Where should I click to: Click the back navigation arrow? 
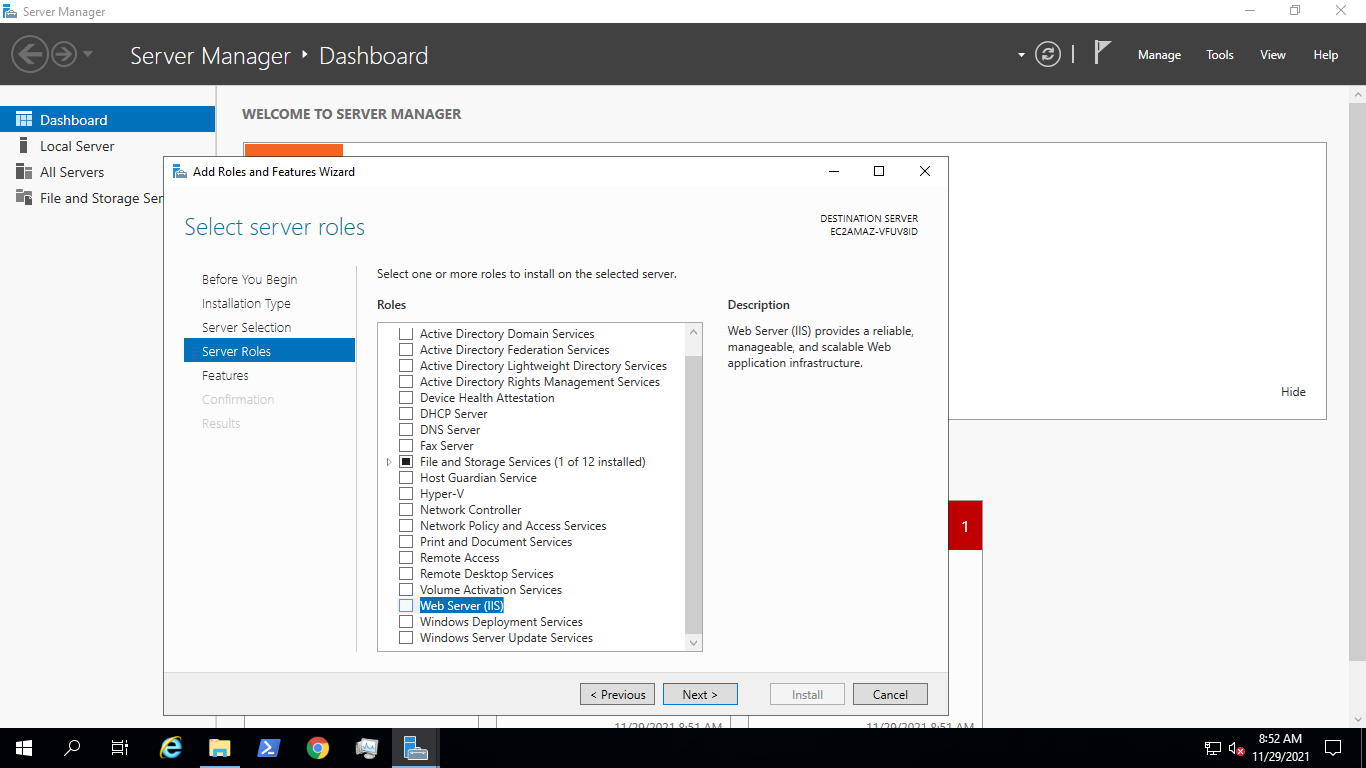30,54
